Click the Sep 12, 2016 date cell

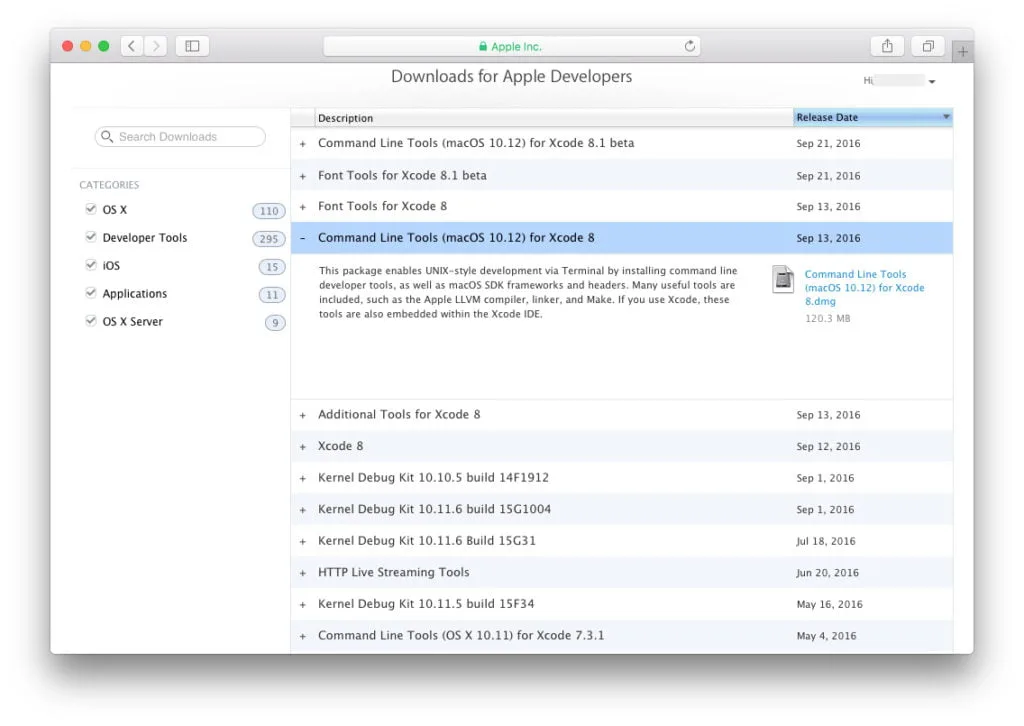point(828,447)
